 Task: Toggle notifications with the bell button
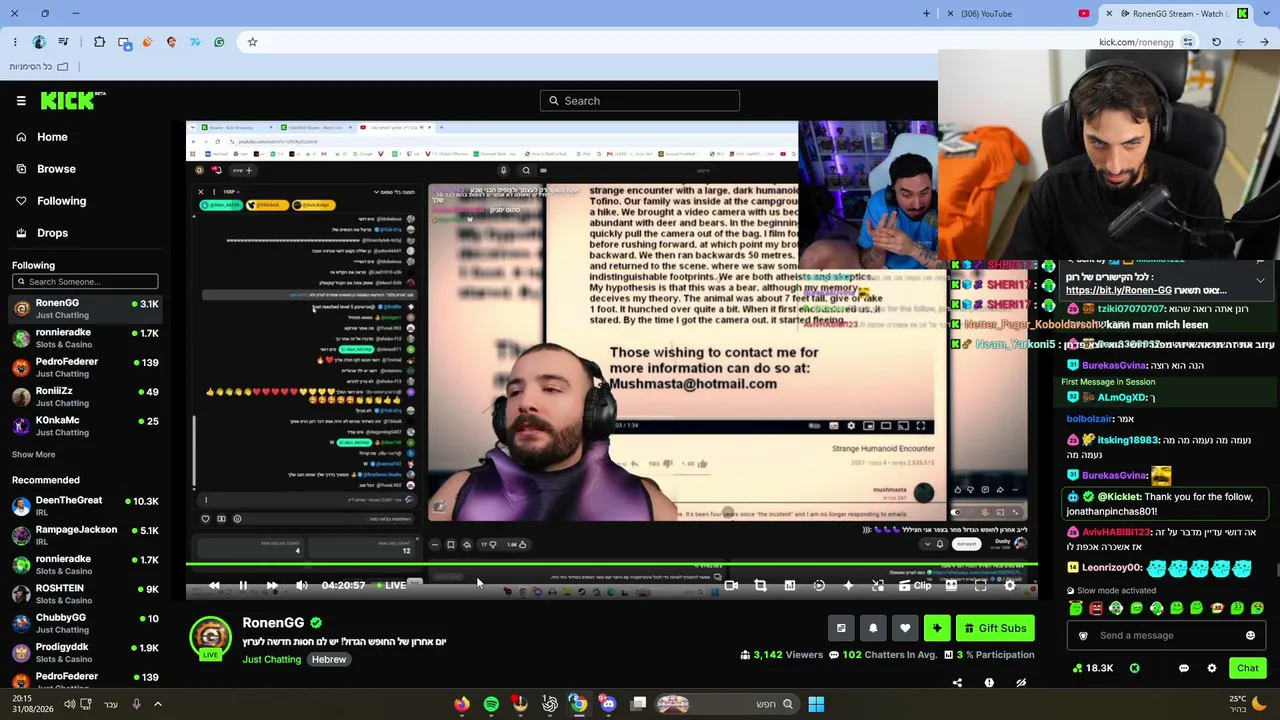click(x=873, y=628)
